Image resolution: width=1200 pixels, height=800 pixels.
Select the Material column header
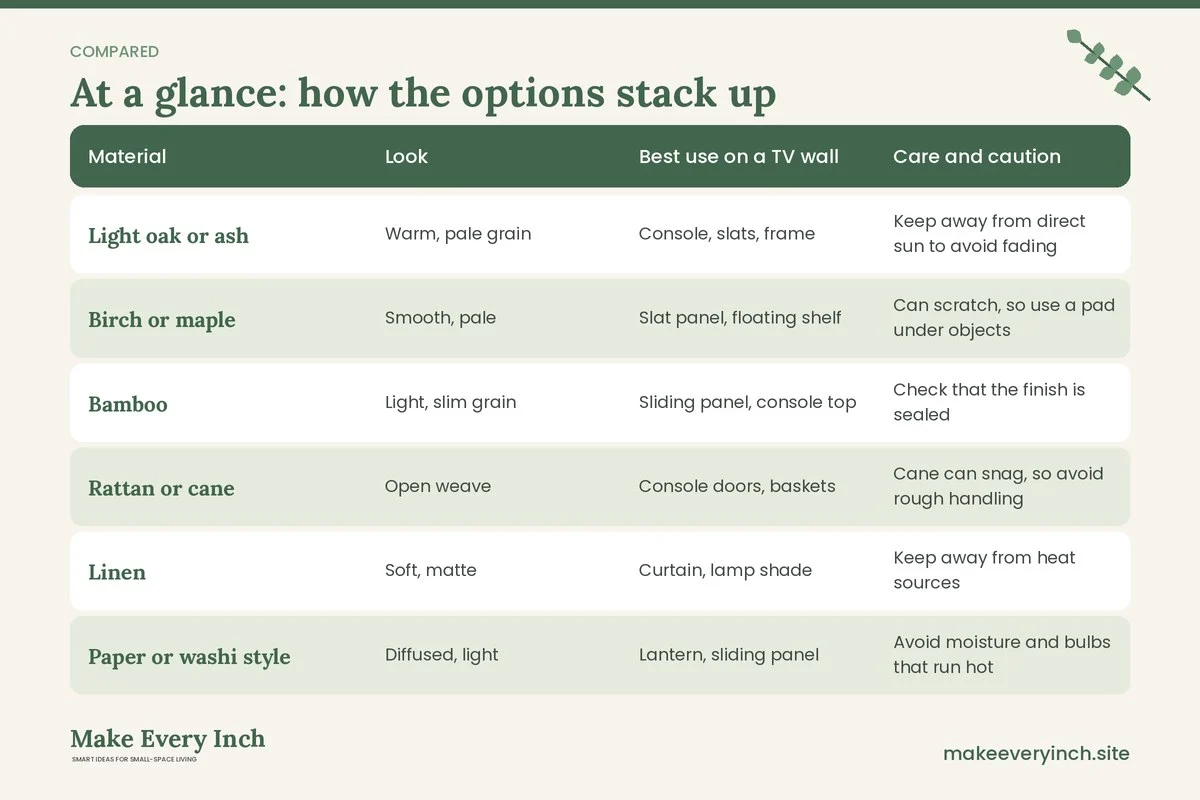(x=127, y=156)
